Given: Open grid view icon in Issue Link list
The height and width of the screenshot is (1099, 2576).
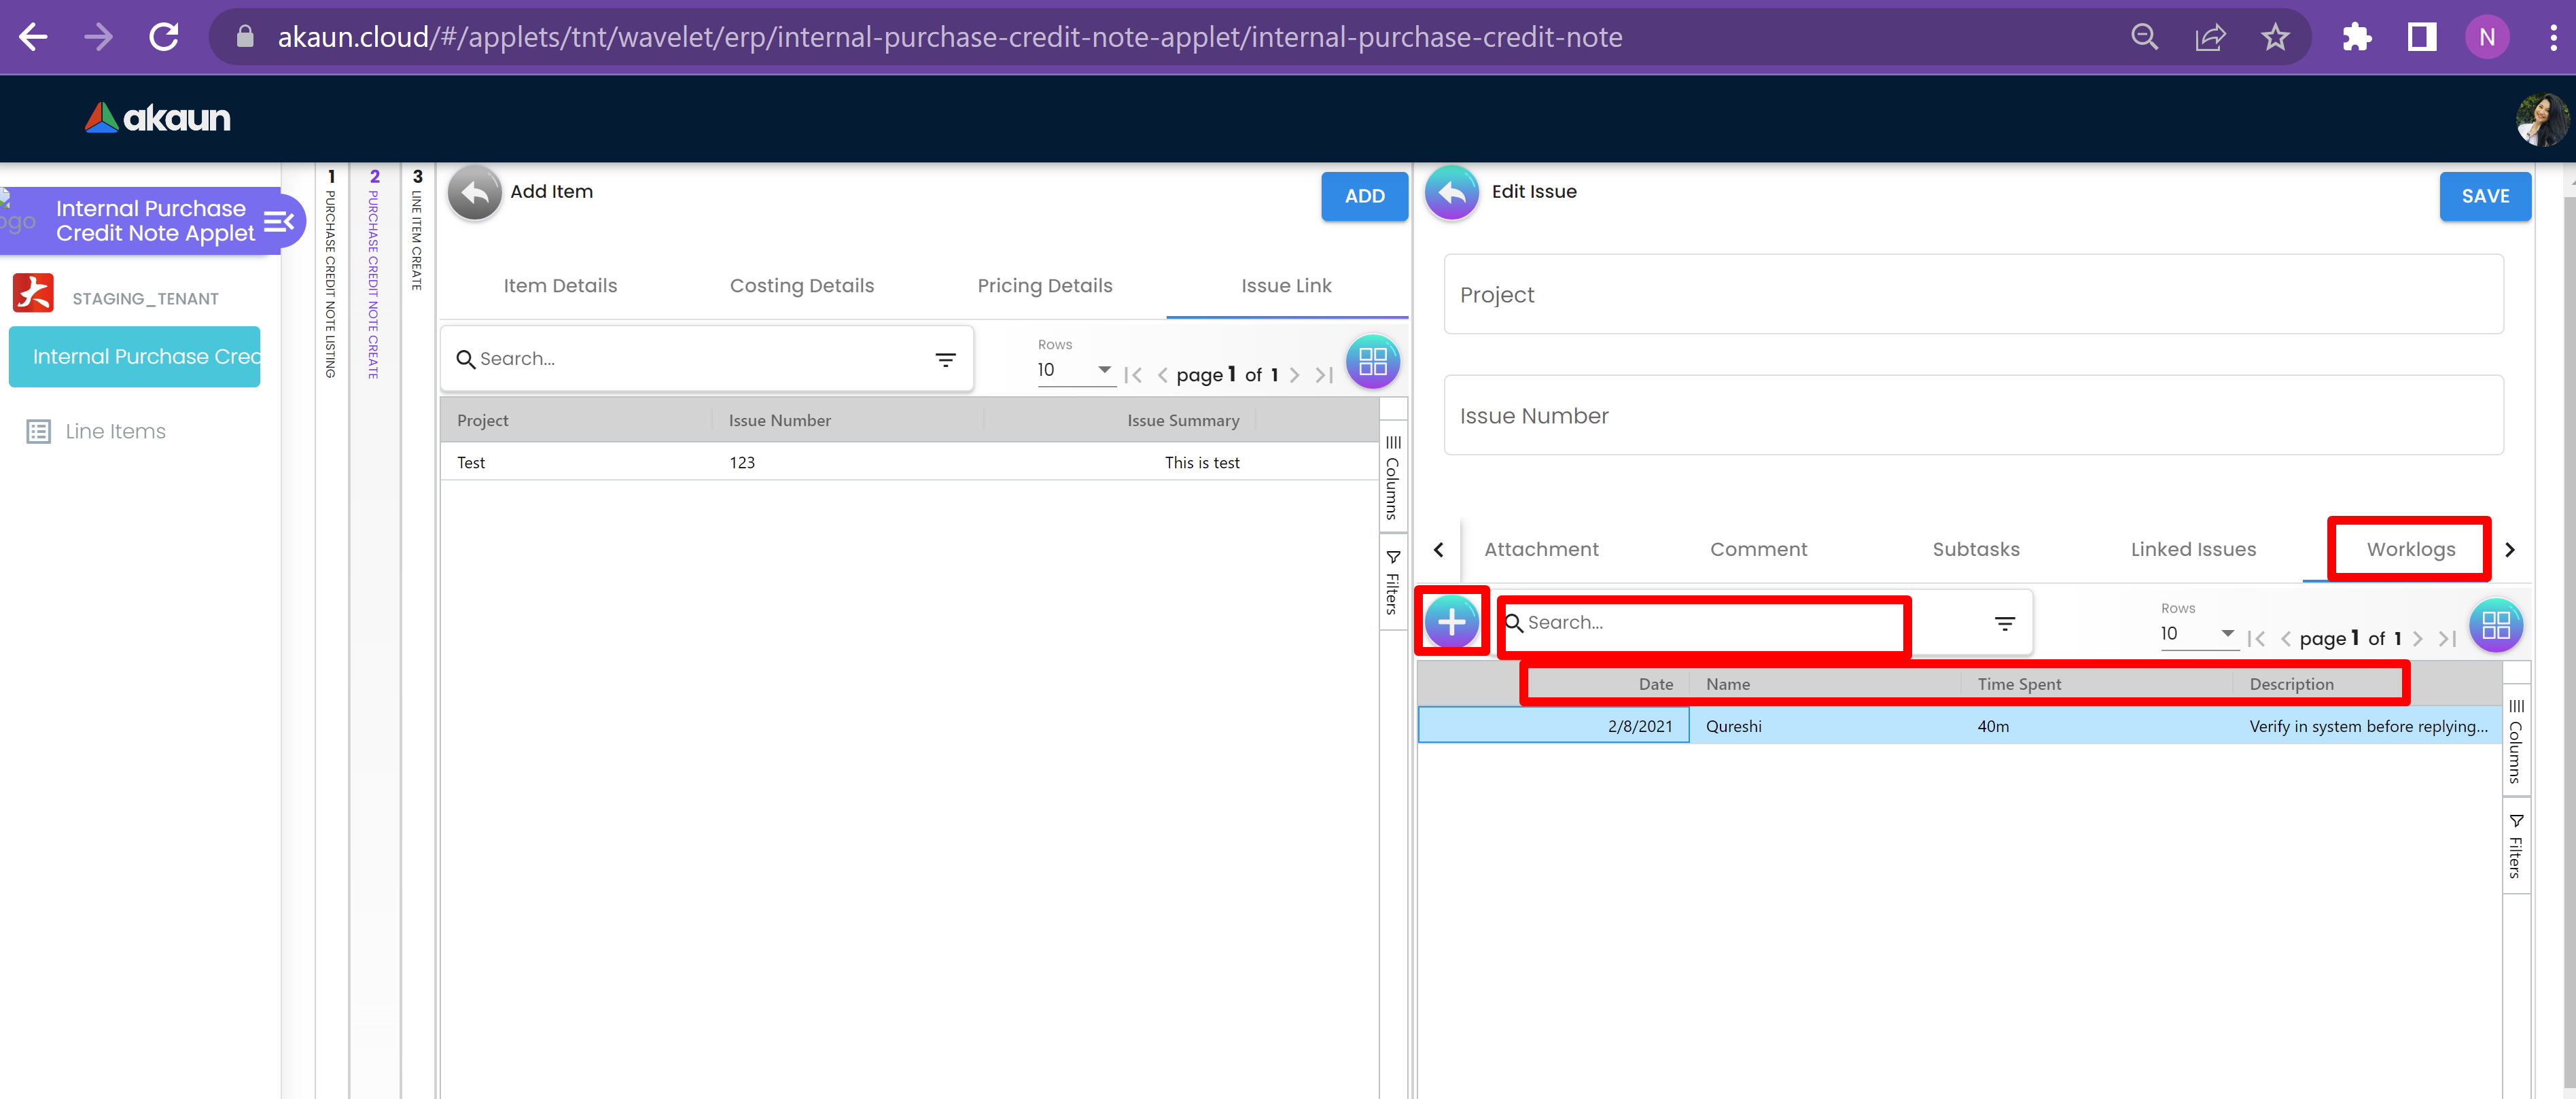Looking at the screenshot, I should (x=1372, y=362).
